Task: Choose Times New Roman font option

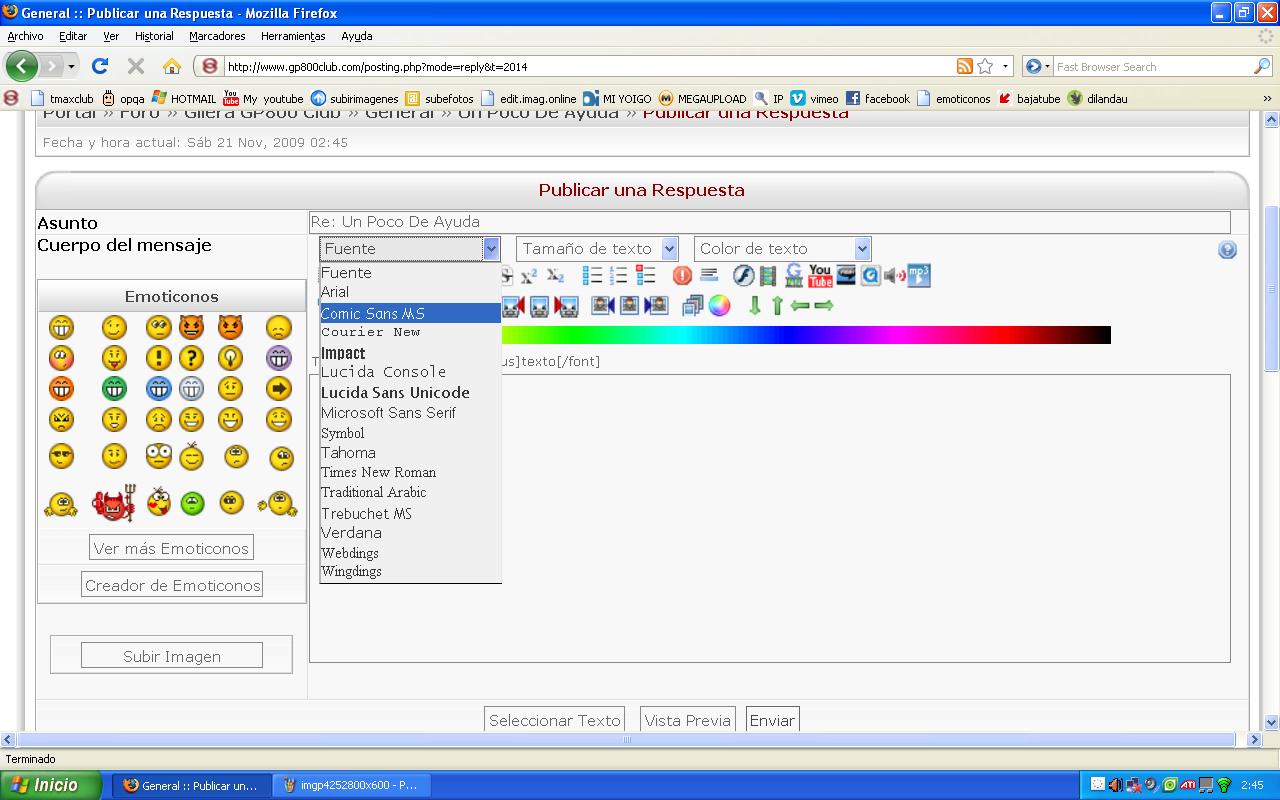Action: (378, 472)
